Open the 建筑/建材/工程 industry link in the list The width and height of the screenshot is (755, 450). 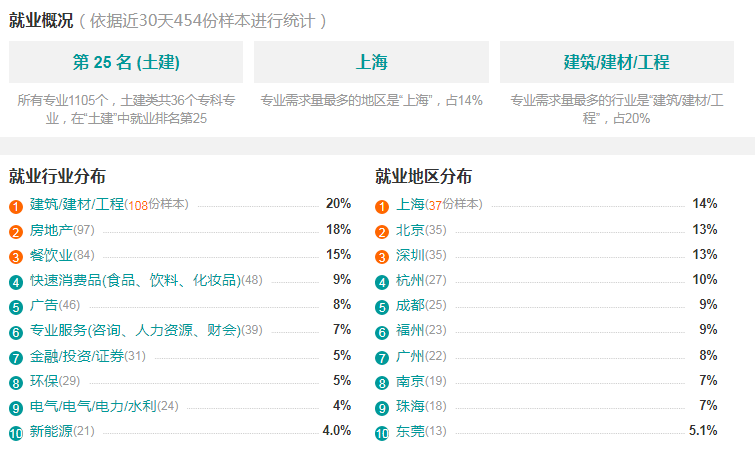[x=77, y=204]
